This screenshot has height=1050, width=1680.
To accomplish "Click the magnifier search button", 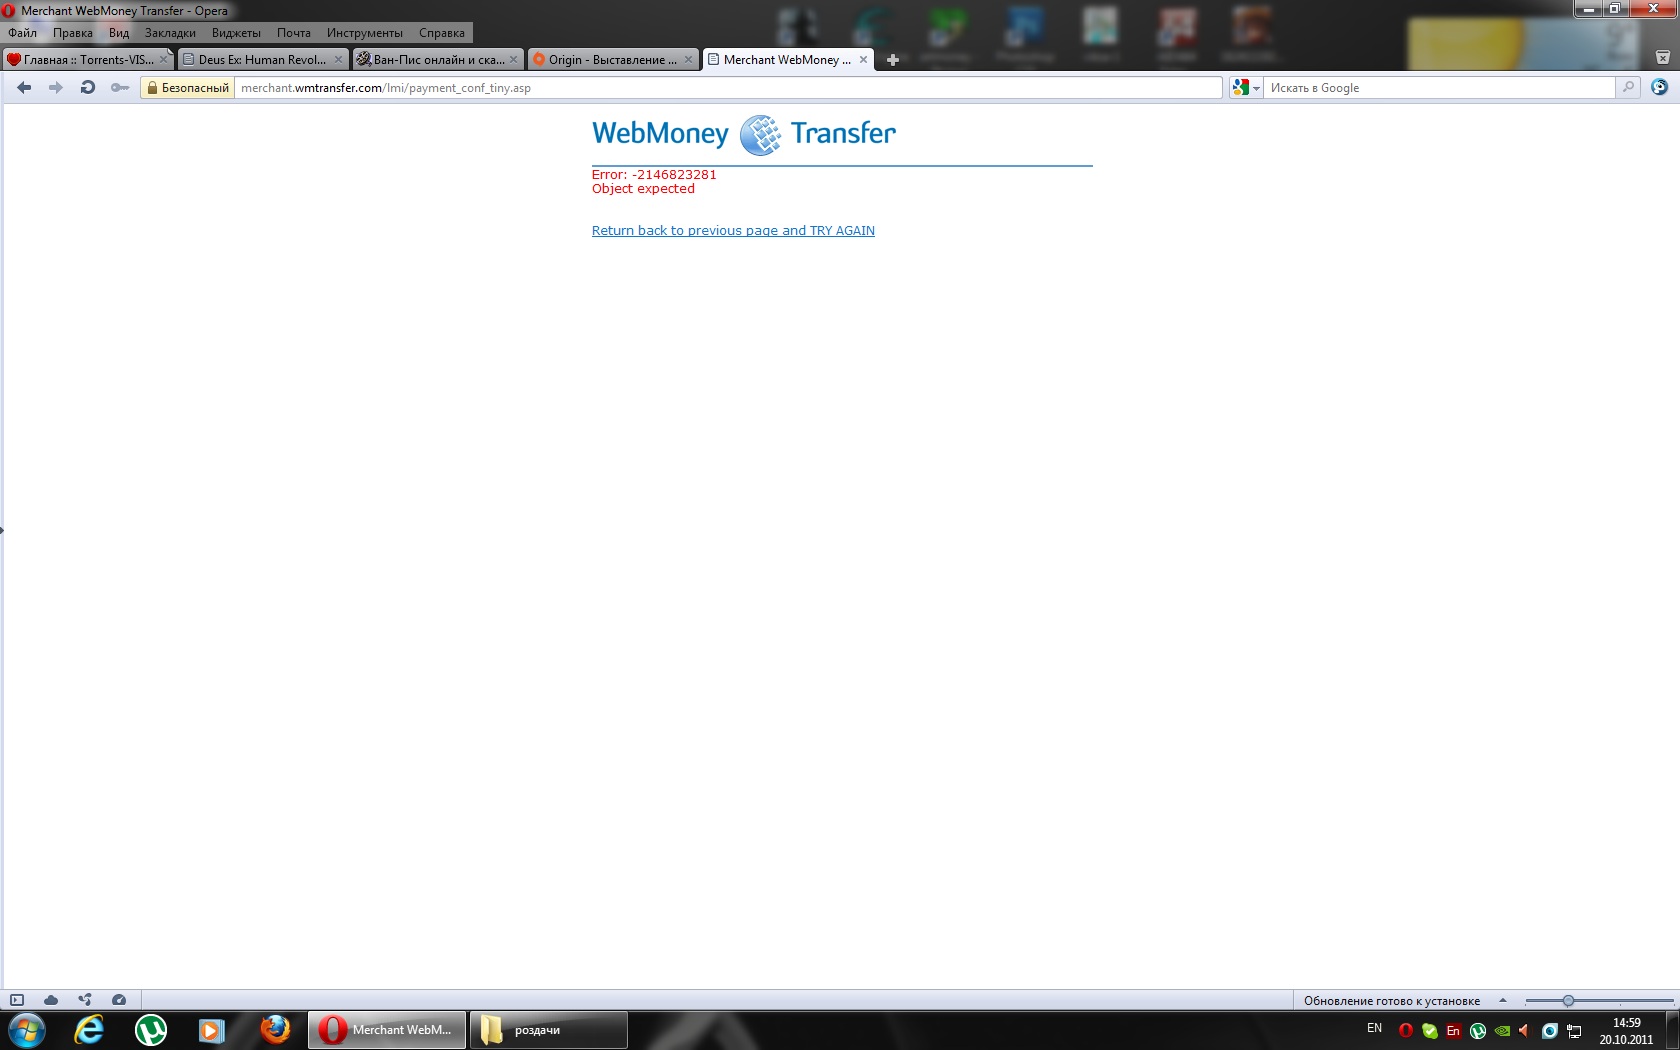I will pos(1628,88).
